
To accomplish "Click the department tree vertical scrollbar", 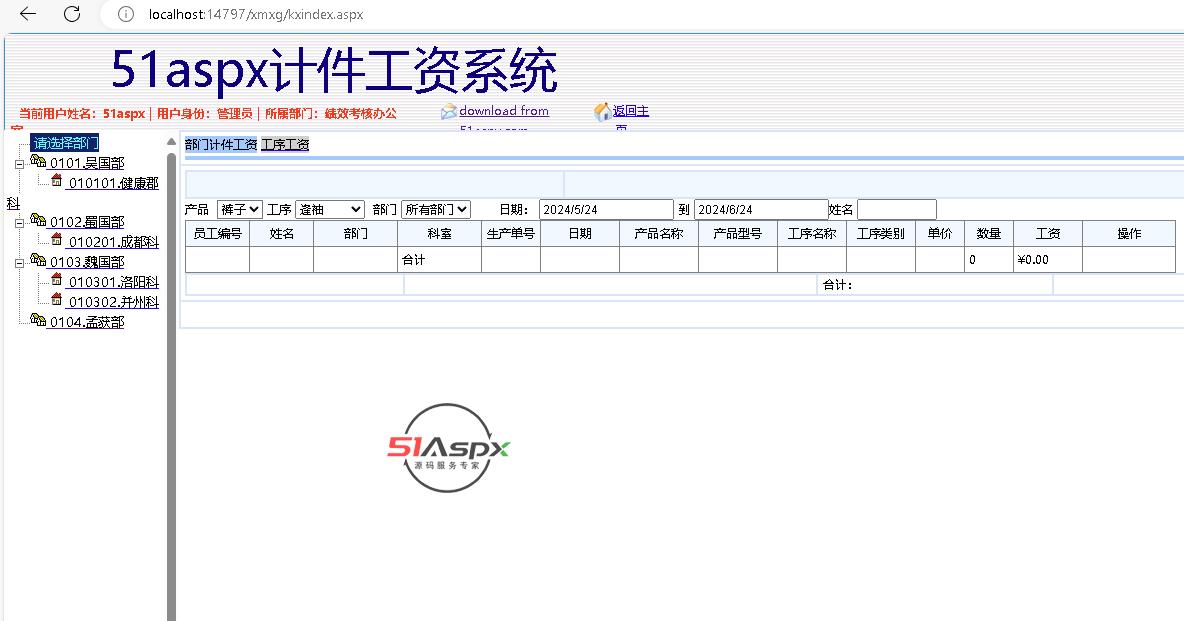I will tap(171, 385).
